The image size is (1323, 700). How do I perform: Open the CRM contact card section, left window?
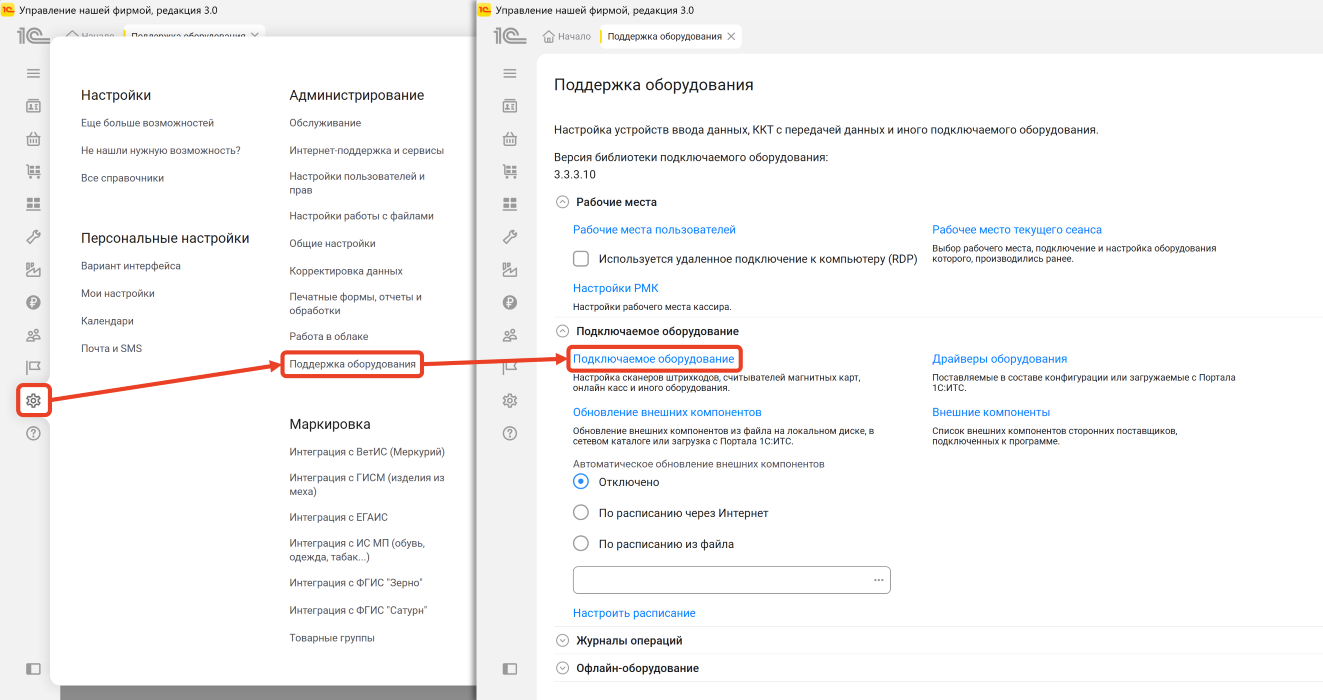pos(33,106)
